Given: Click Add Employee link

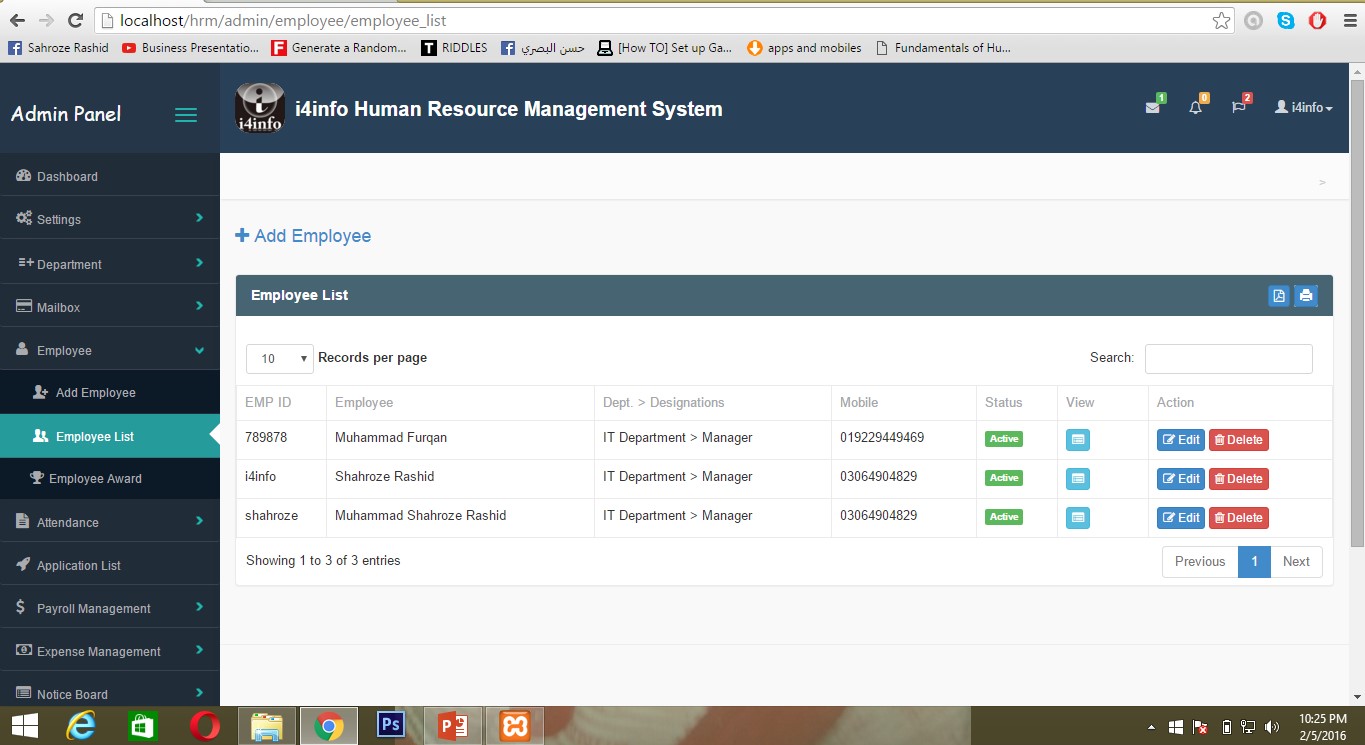Looking at the screenshot, I should click(x=303, y=235).
